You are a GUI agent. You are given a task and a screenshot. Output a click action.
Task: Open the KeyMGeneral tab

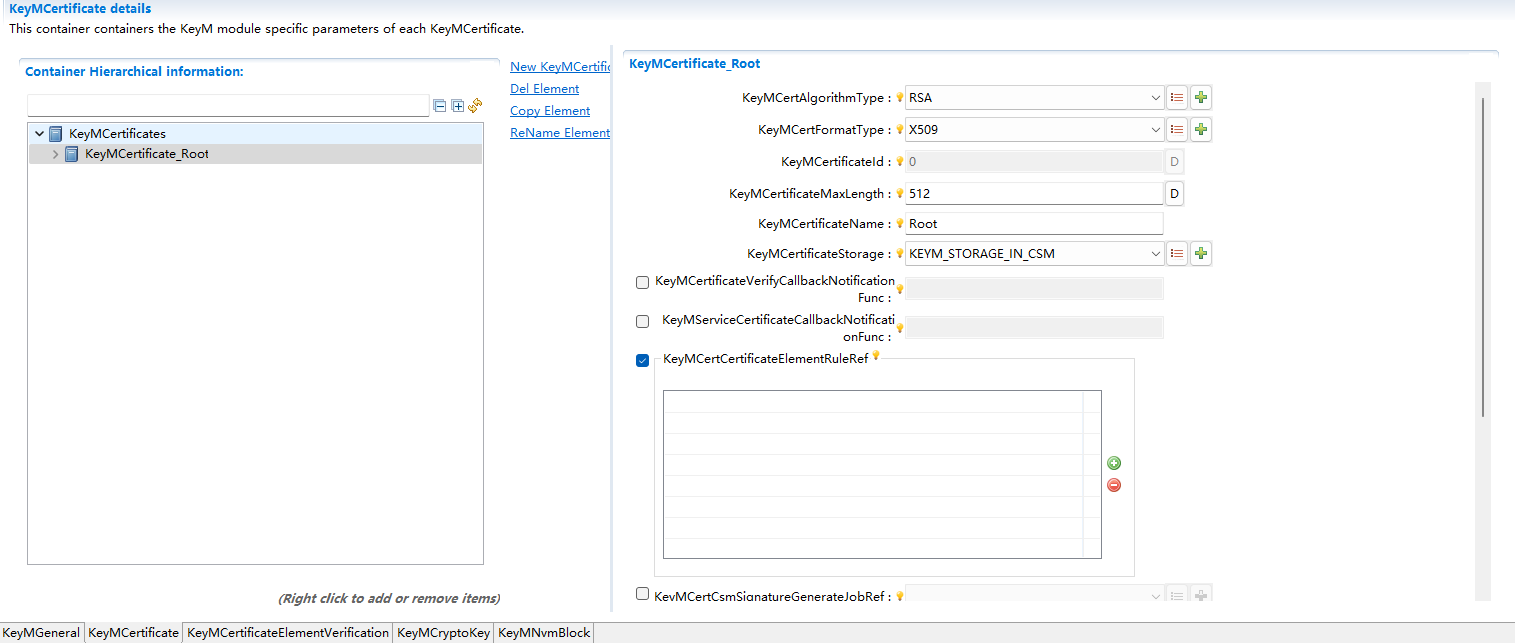click(x=40, y=632)
